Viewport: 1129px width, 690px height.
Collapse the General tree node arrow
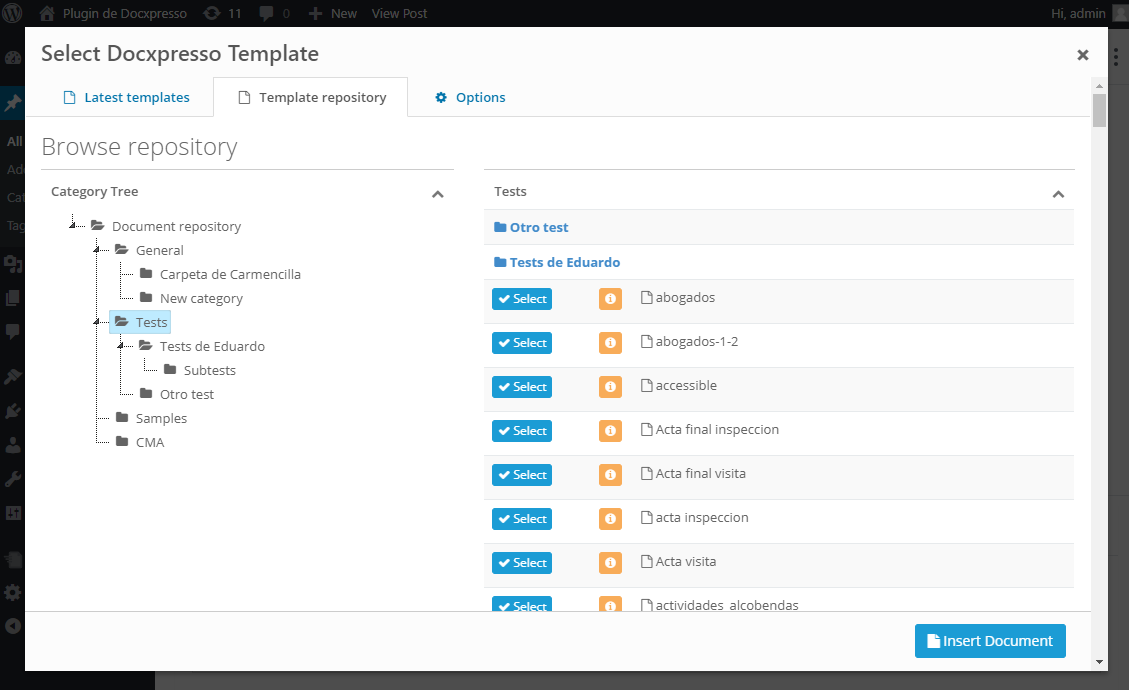[x=96, y=250]
